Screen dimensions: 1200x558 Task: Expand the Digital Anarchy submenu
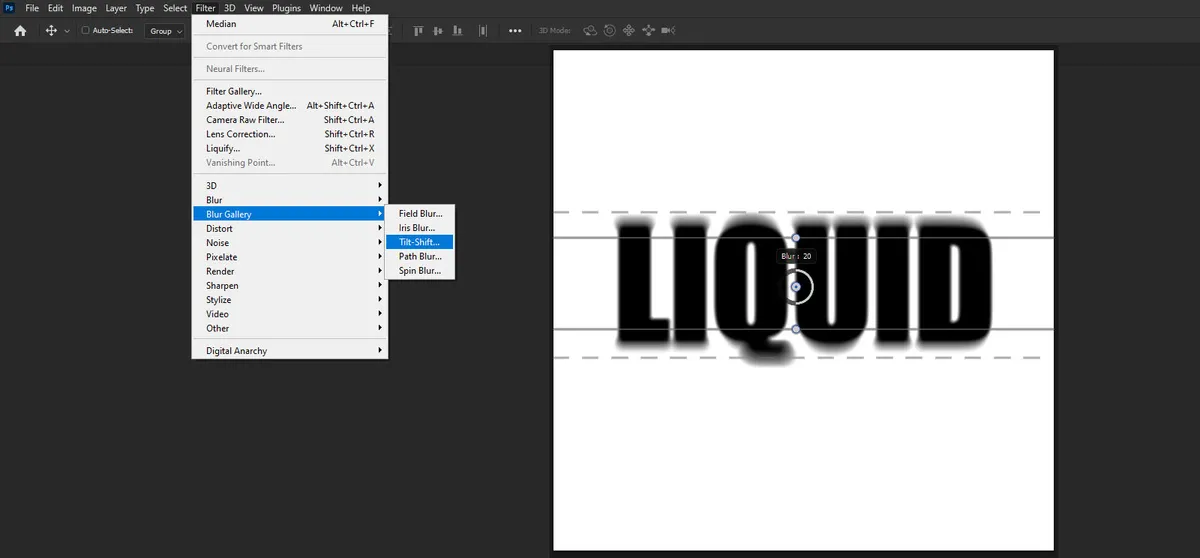pos(290,351)
